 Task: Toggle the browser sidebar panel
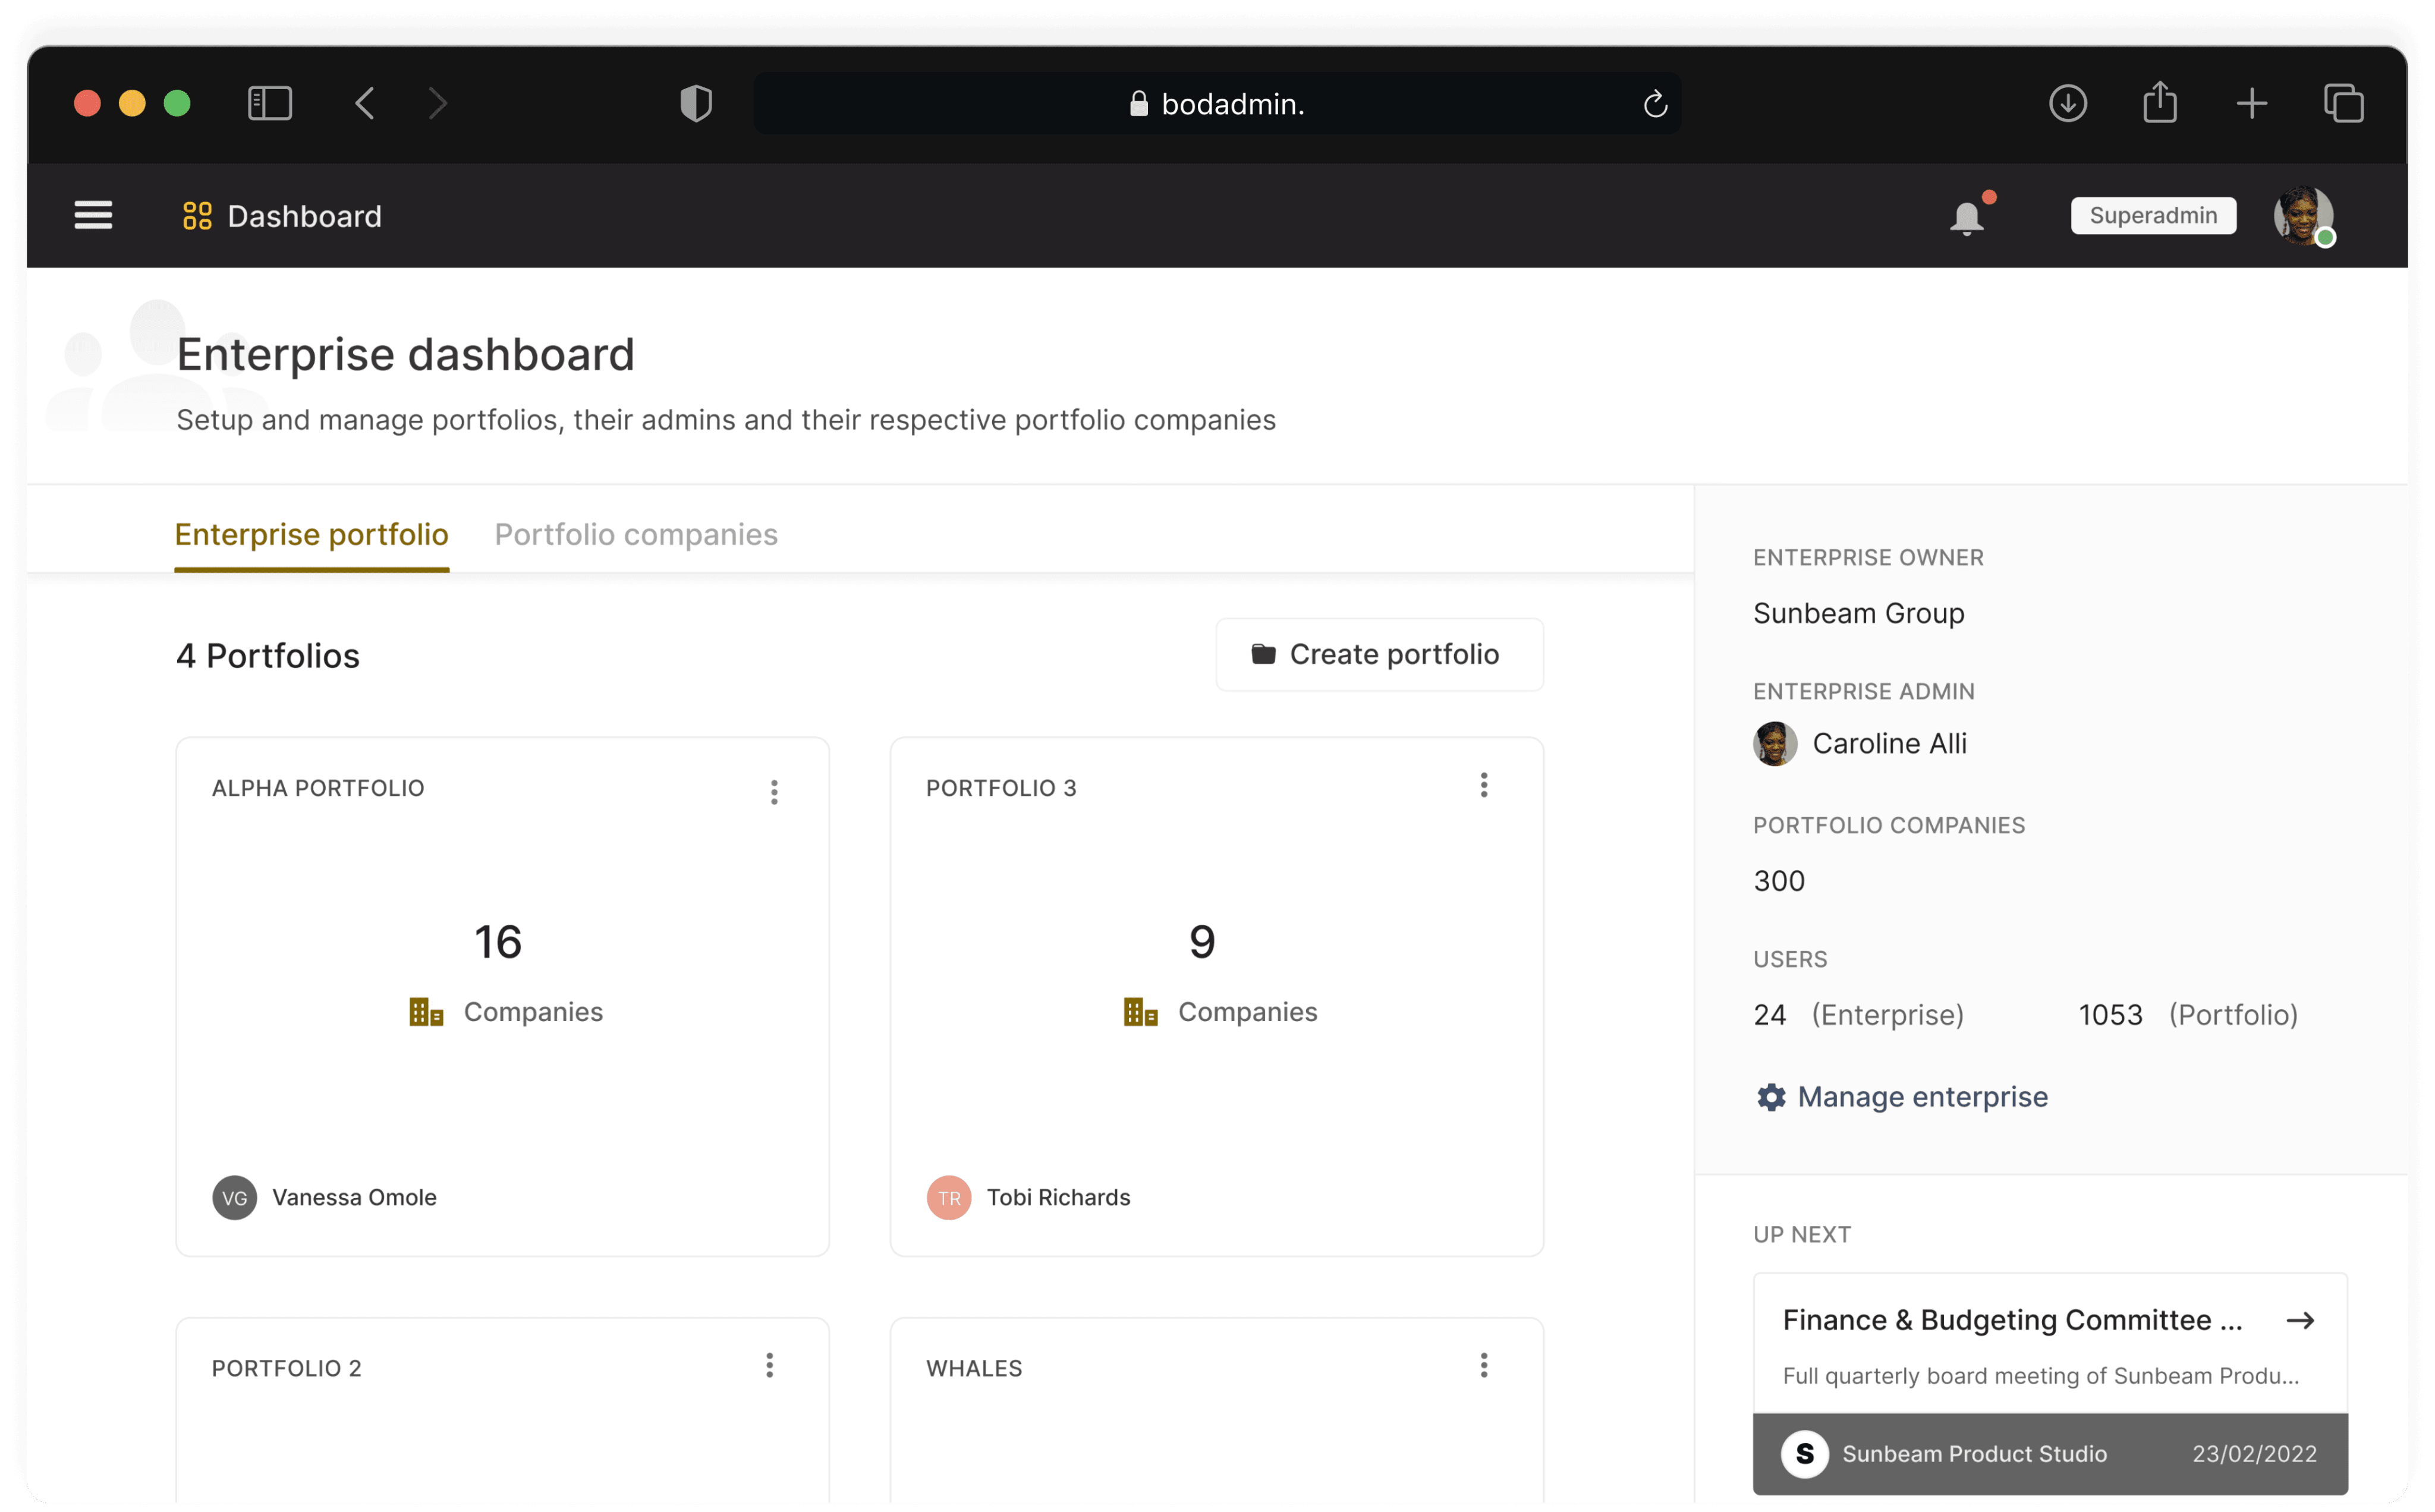[269, 103]
